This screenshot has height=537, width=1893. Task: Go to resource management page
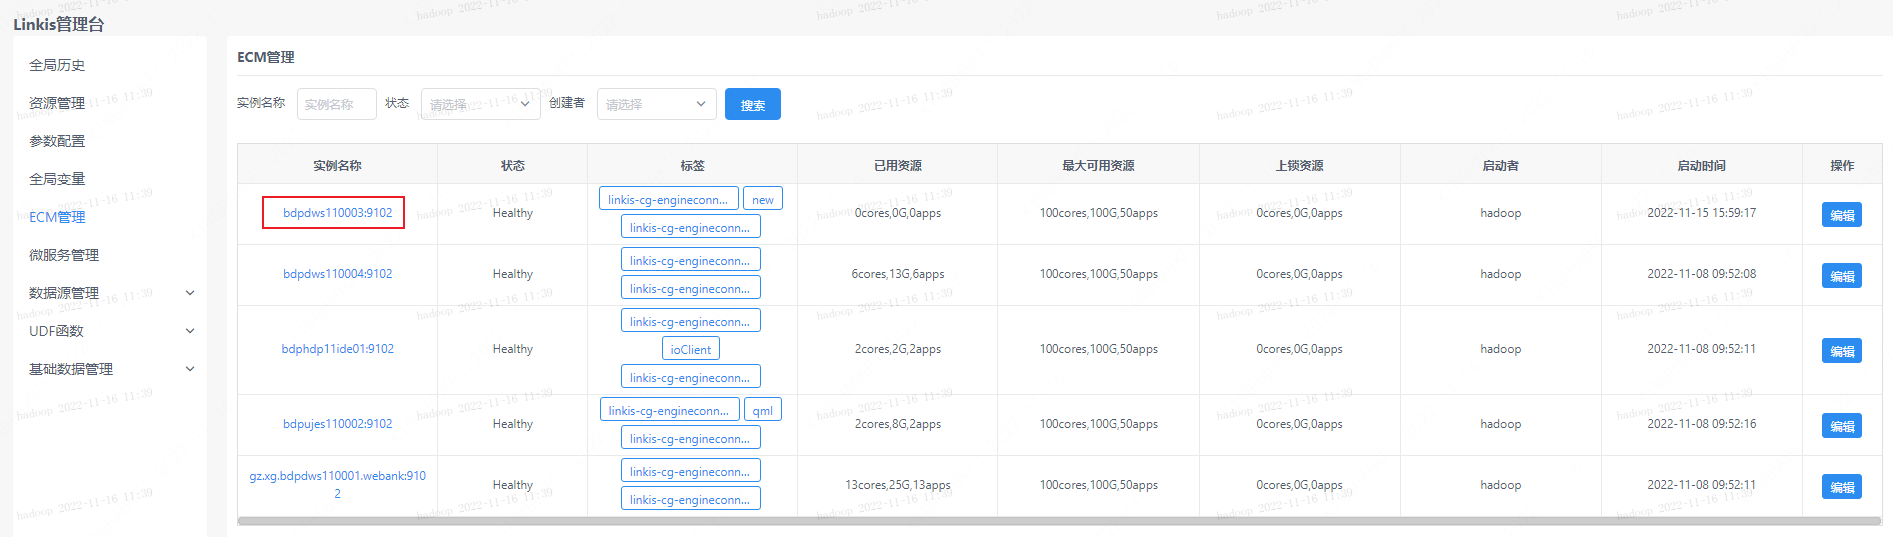coord(57,103)
